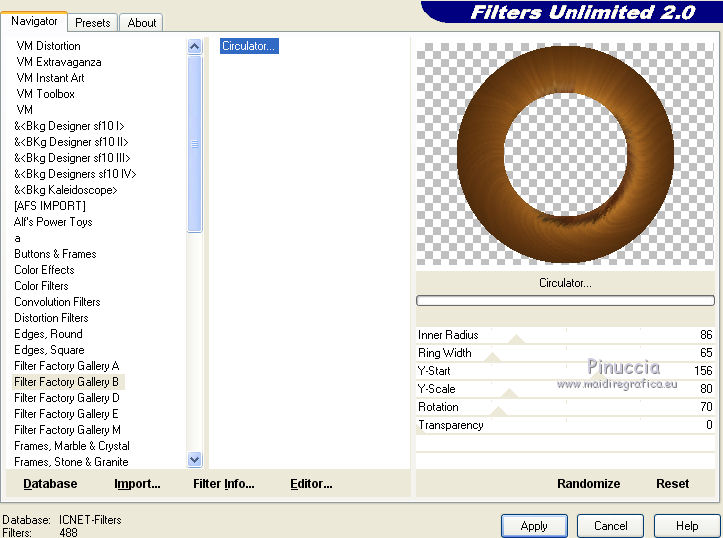Select VM Distortion category

[48, 46]
